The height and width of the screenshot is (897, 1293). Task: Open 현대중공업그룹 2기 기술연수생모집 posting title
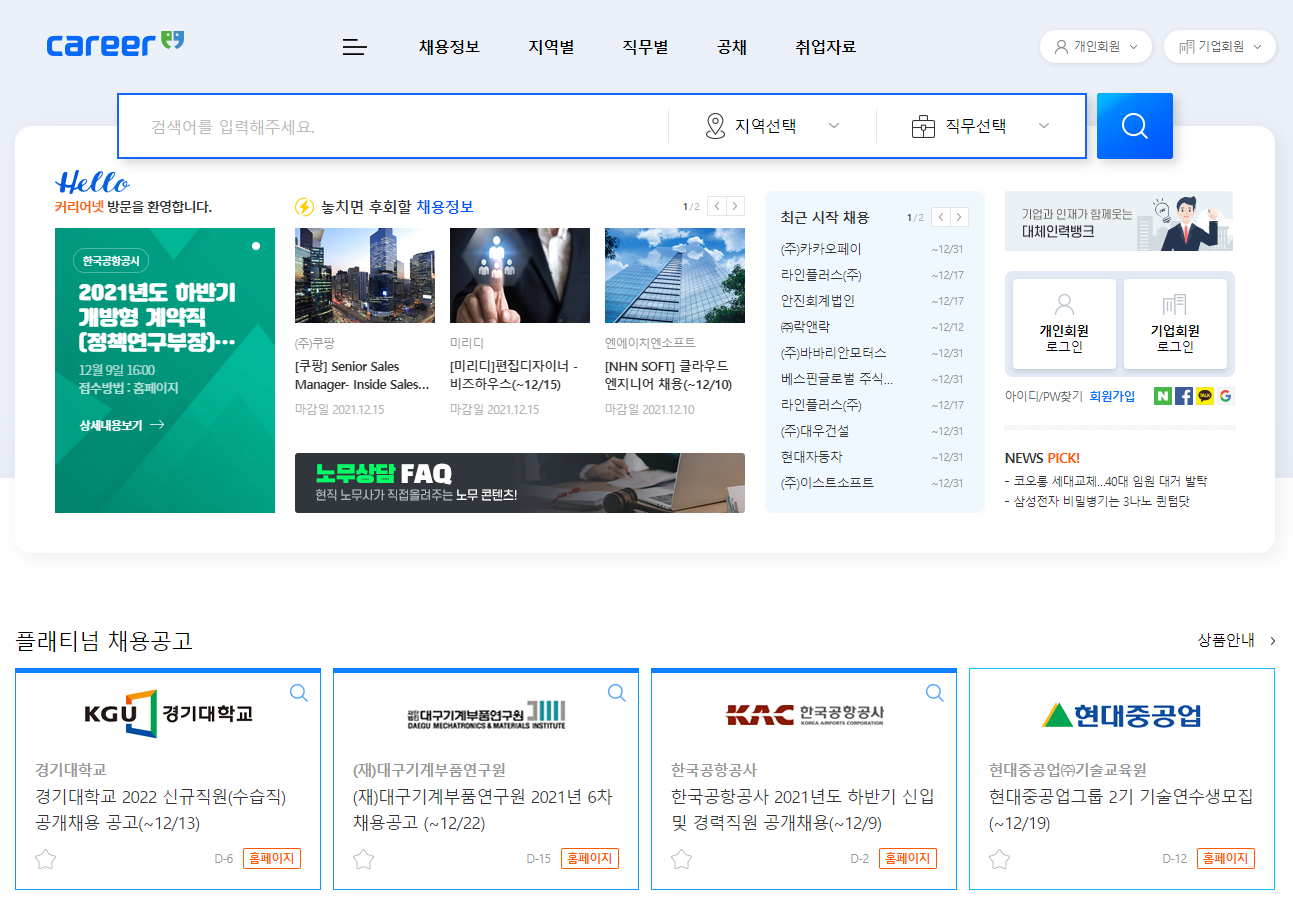1121,810
